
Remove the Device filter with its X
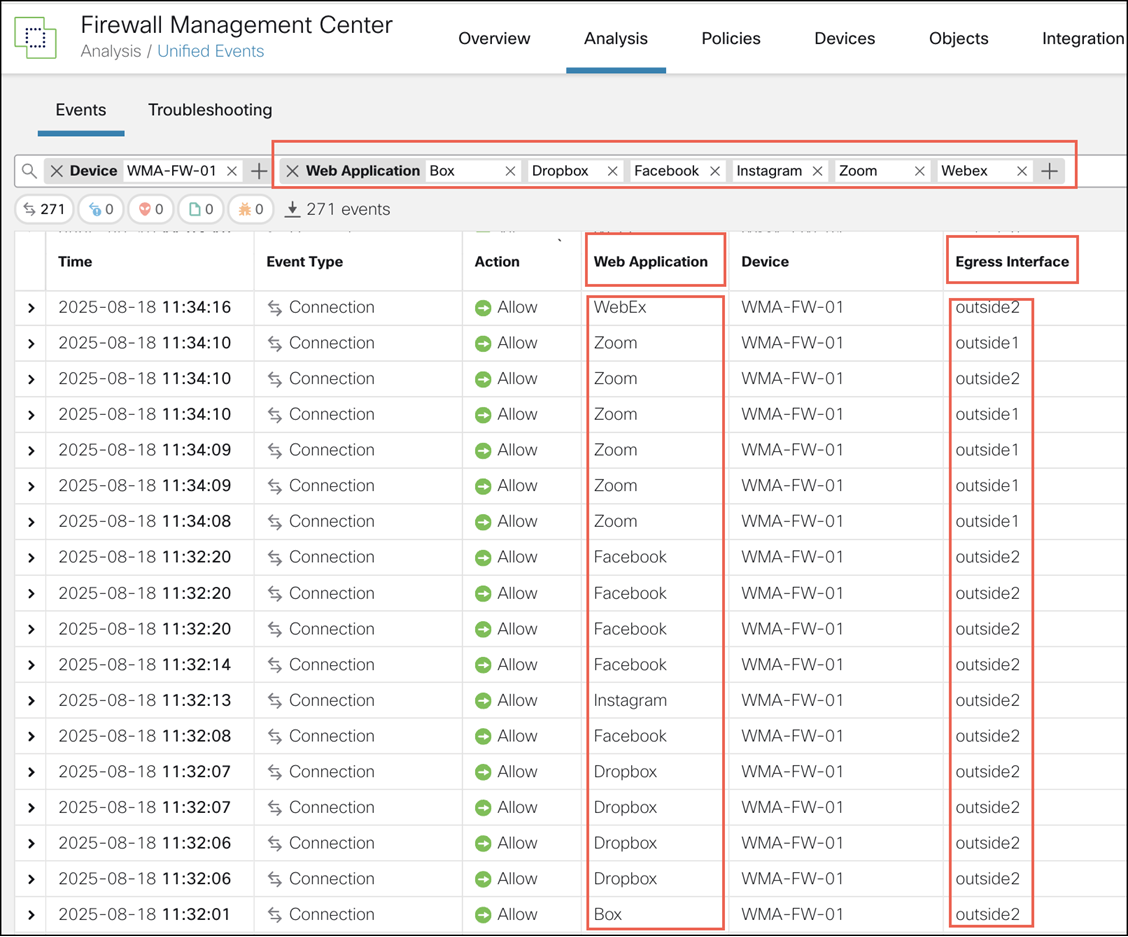click(57, 171)
